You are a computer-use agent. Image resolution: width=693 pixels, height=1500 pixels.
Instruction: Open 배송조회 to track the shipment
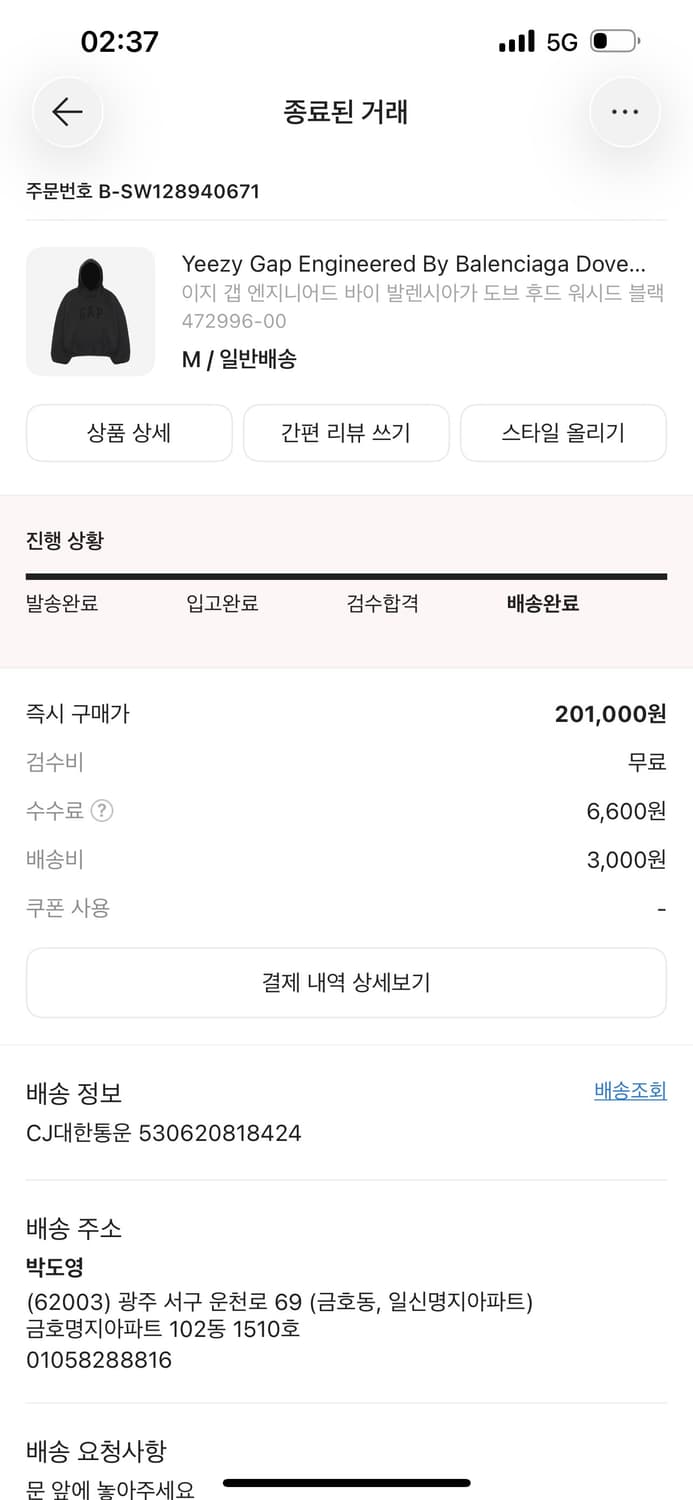pos(630,1091)
